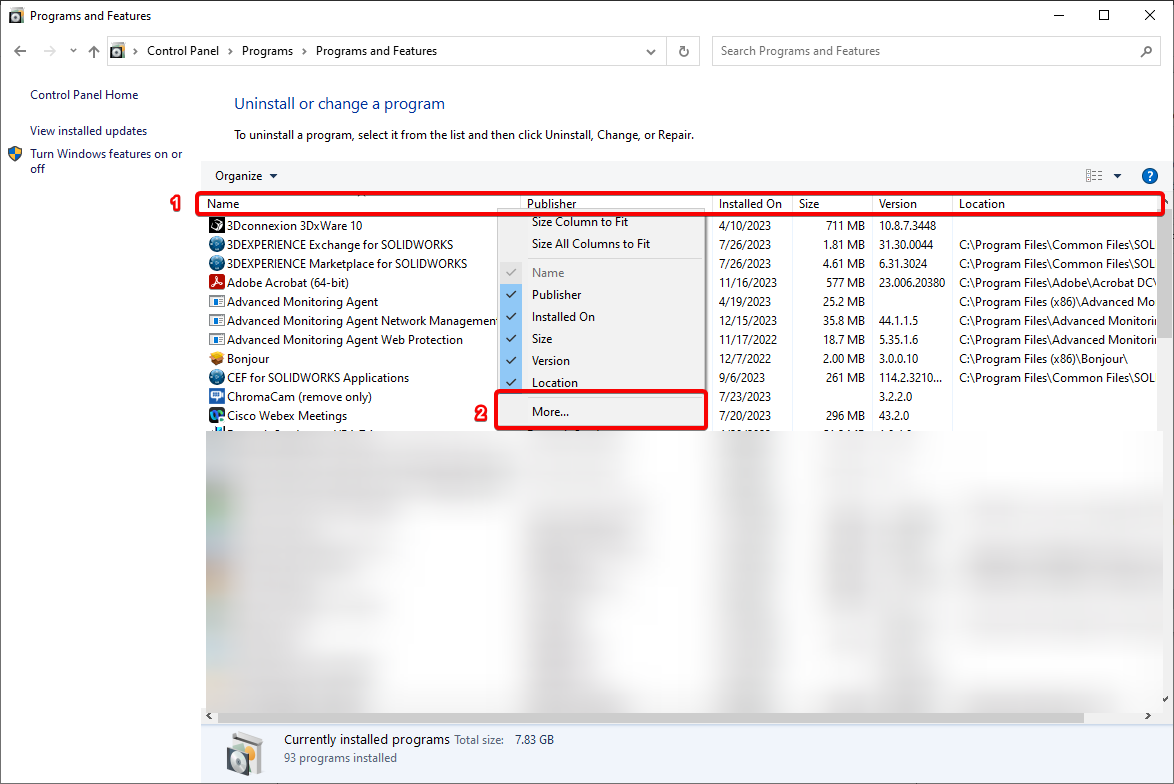Screen dimensions: 1174x784
Task: Open Turn Windows features on or off
Action: point(106,161)
